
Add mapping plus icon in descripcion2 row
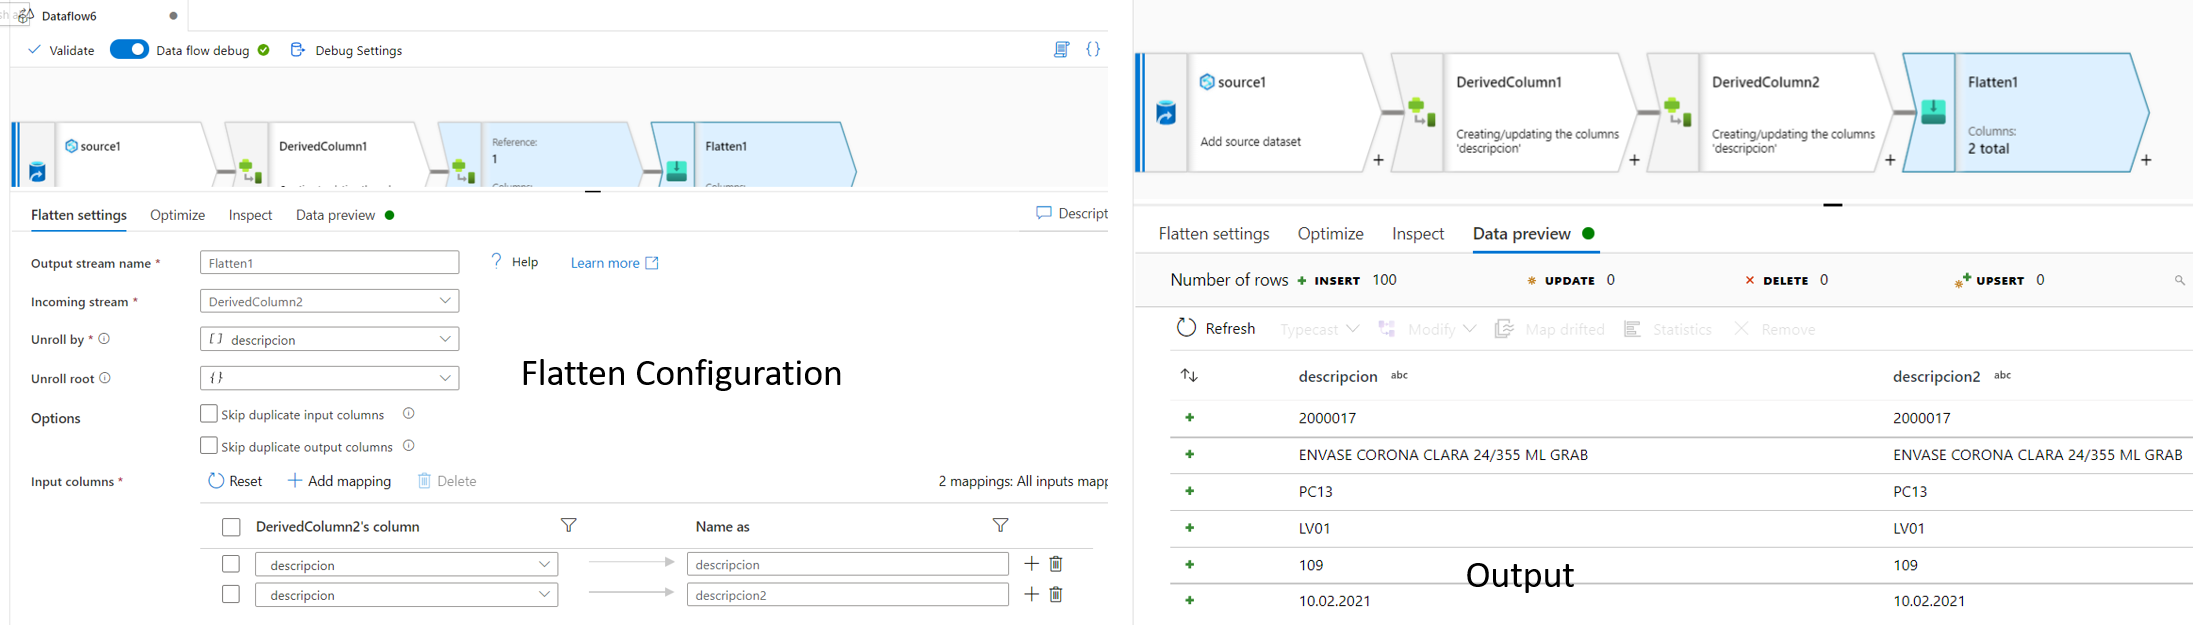1031,594
